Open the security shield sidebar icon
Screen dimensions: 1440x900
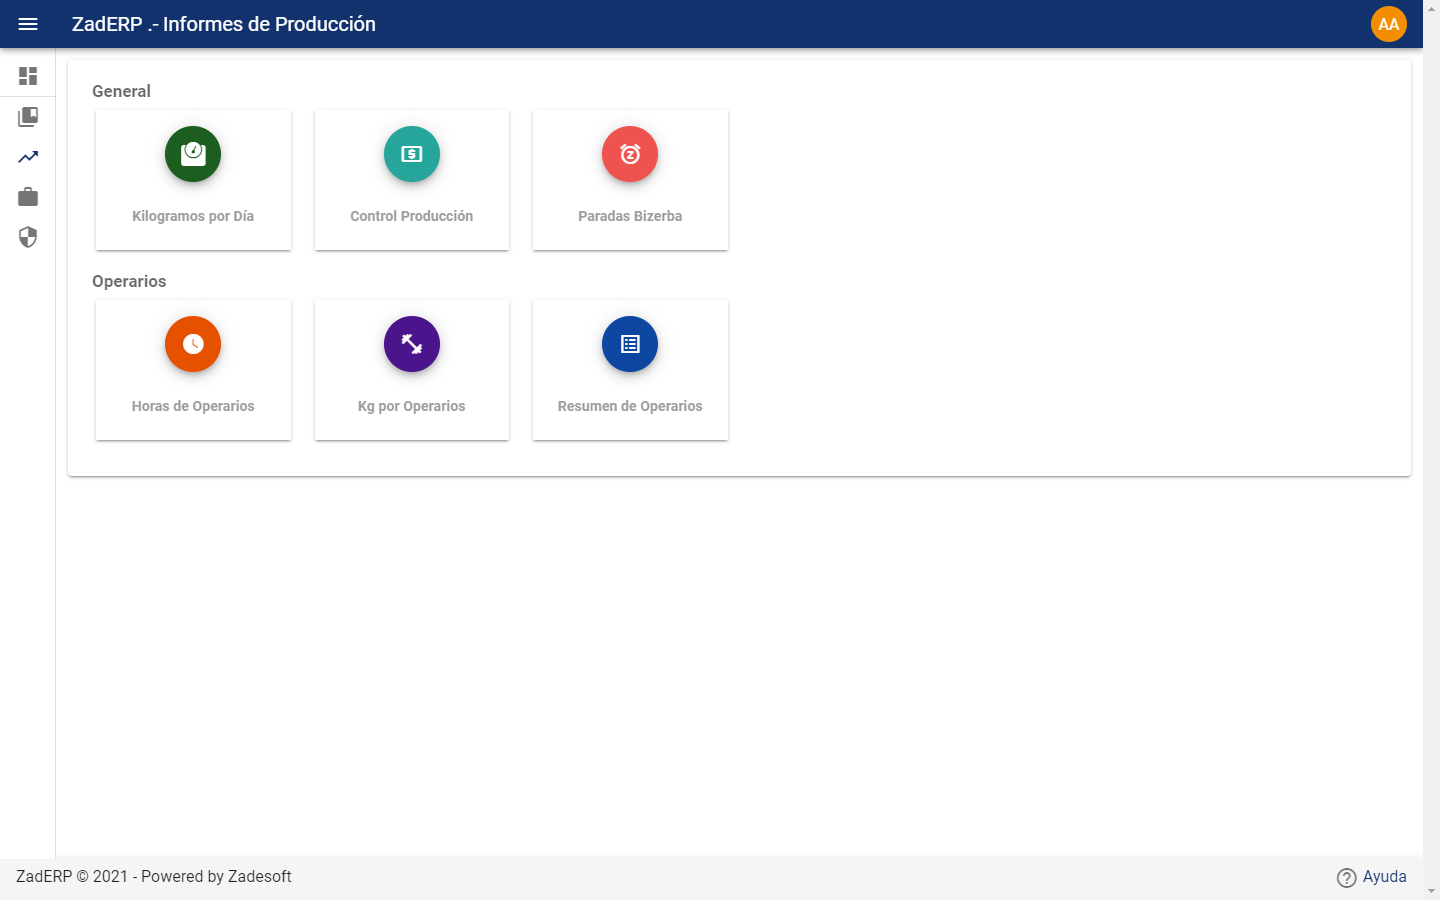(28, 237)
